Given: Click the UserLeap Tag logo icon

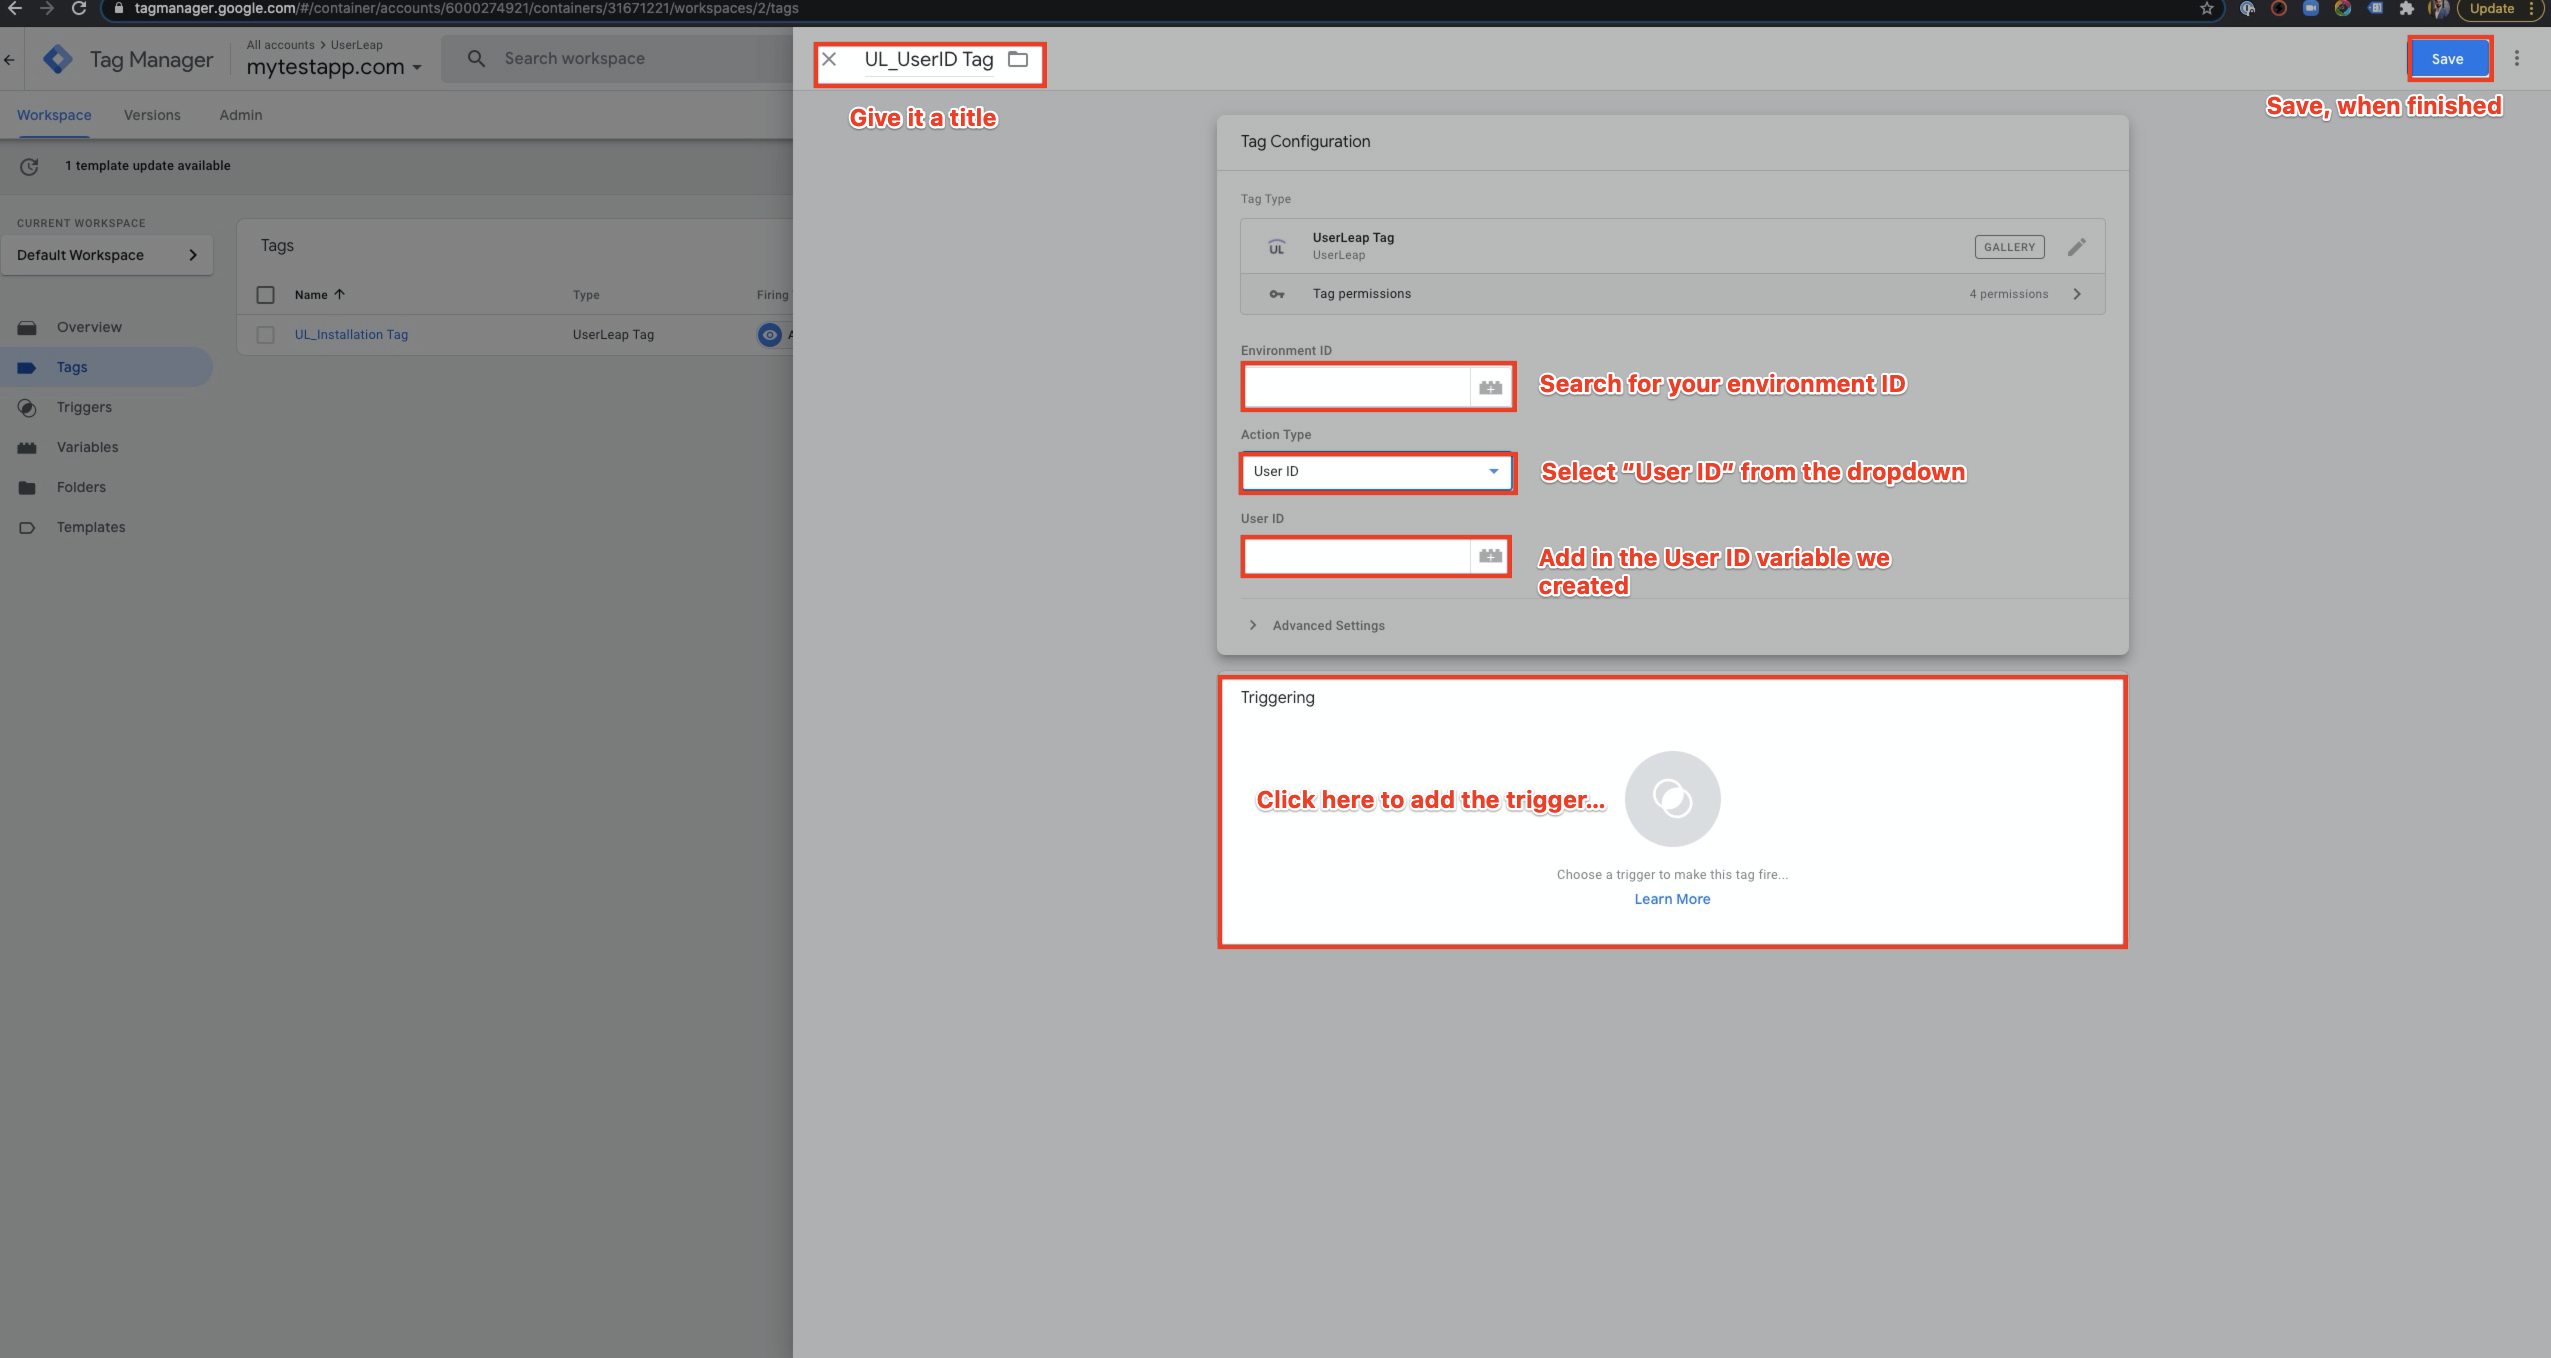Looking at the screenshot, I should 1277,246.
